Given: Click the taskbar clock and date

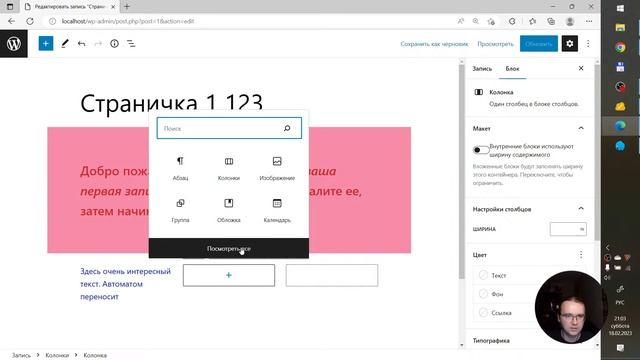Looking at the screenshot, I should (620, 325).
